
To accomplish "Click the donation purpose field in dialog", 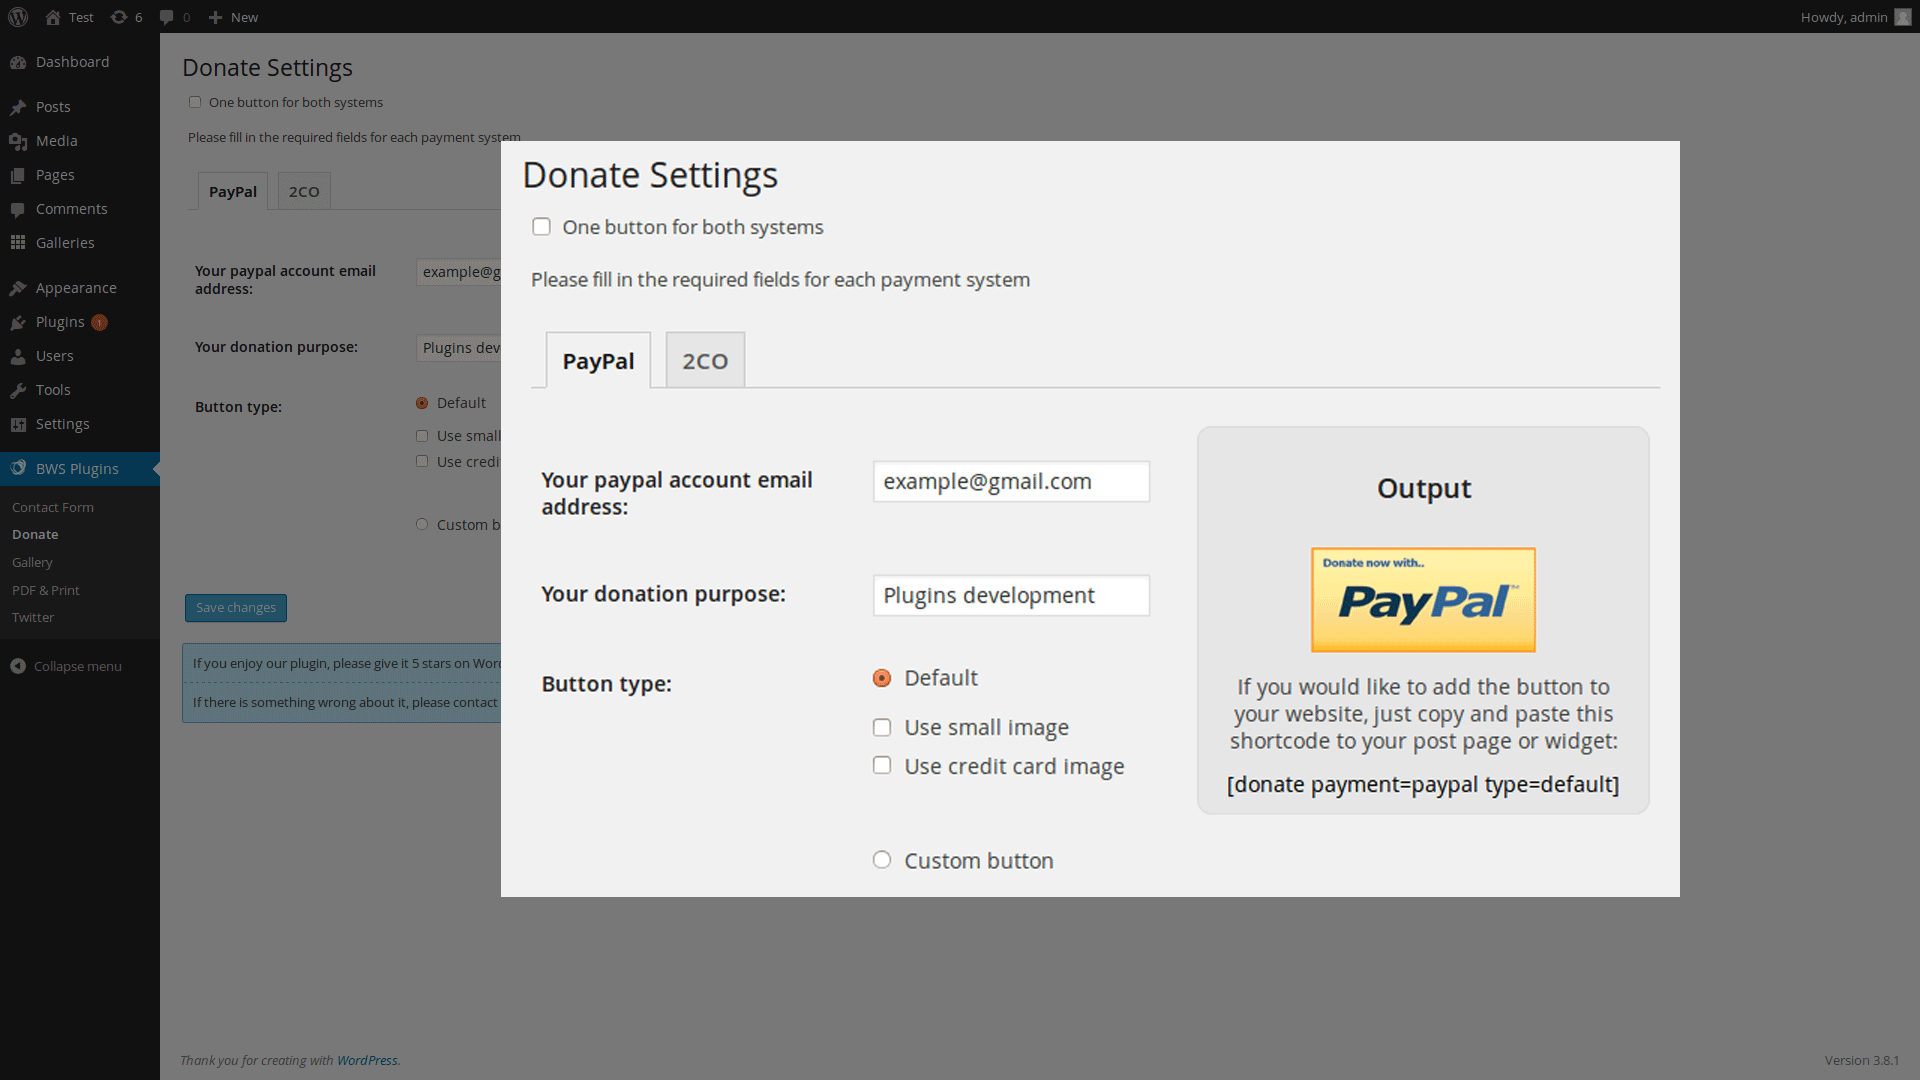I will tap(1011, 595).
